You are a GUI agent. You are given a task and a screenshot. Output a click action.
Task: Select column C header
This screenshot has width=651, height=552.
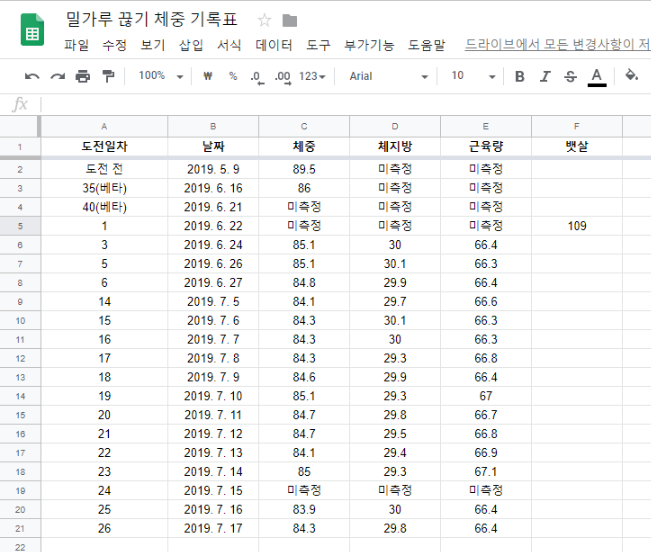pyautogui.click(x=304, y=127)
